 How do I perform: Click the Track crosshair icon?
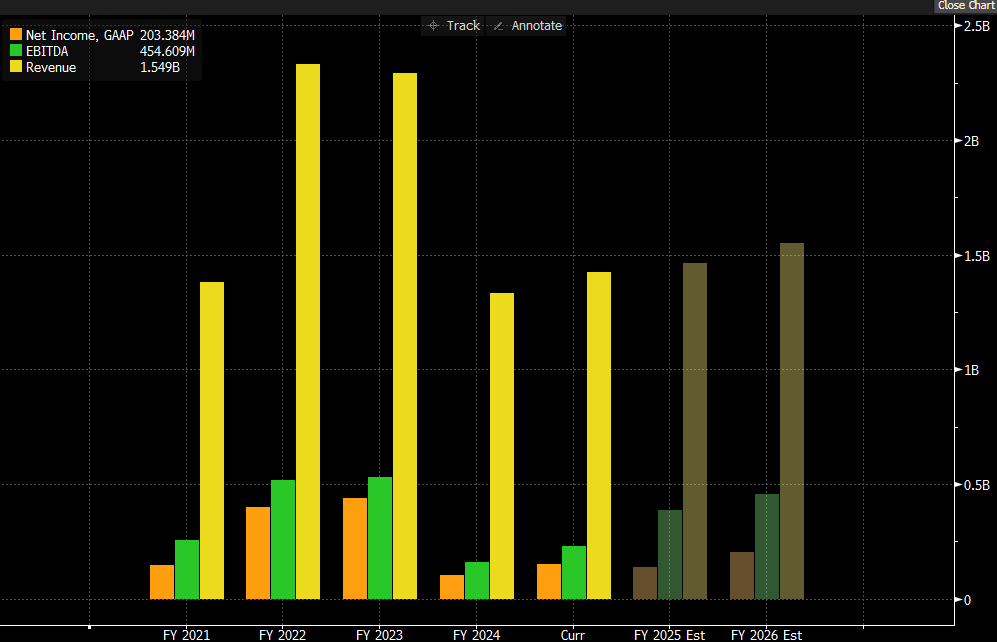pos(433,26)
